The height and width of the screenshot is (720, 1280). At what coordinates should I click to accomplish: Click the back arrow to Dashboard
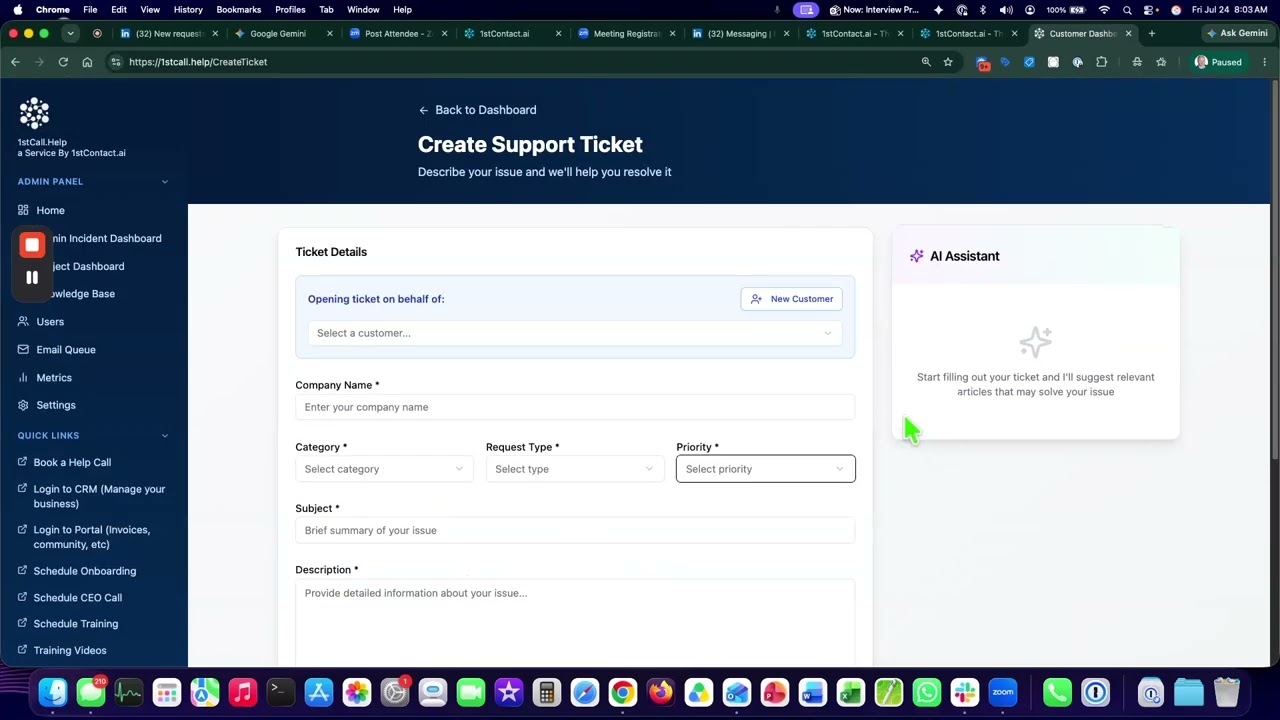click(x=423, y=110)
